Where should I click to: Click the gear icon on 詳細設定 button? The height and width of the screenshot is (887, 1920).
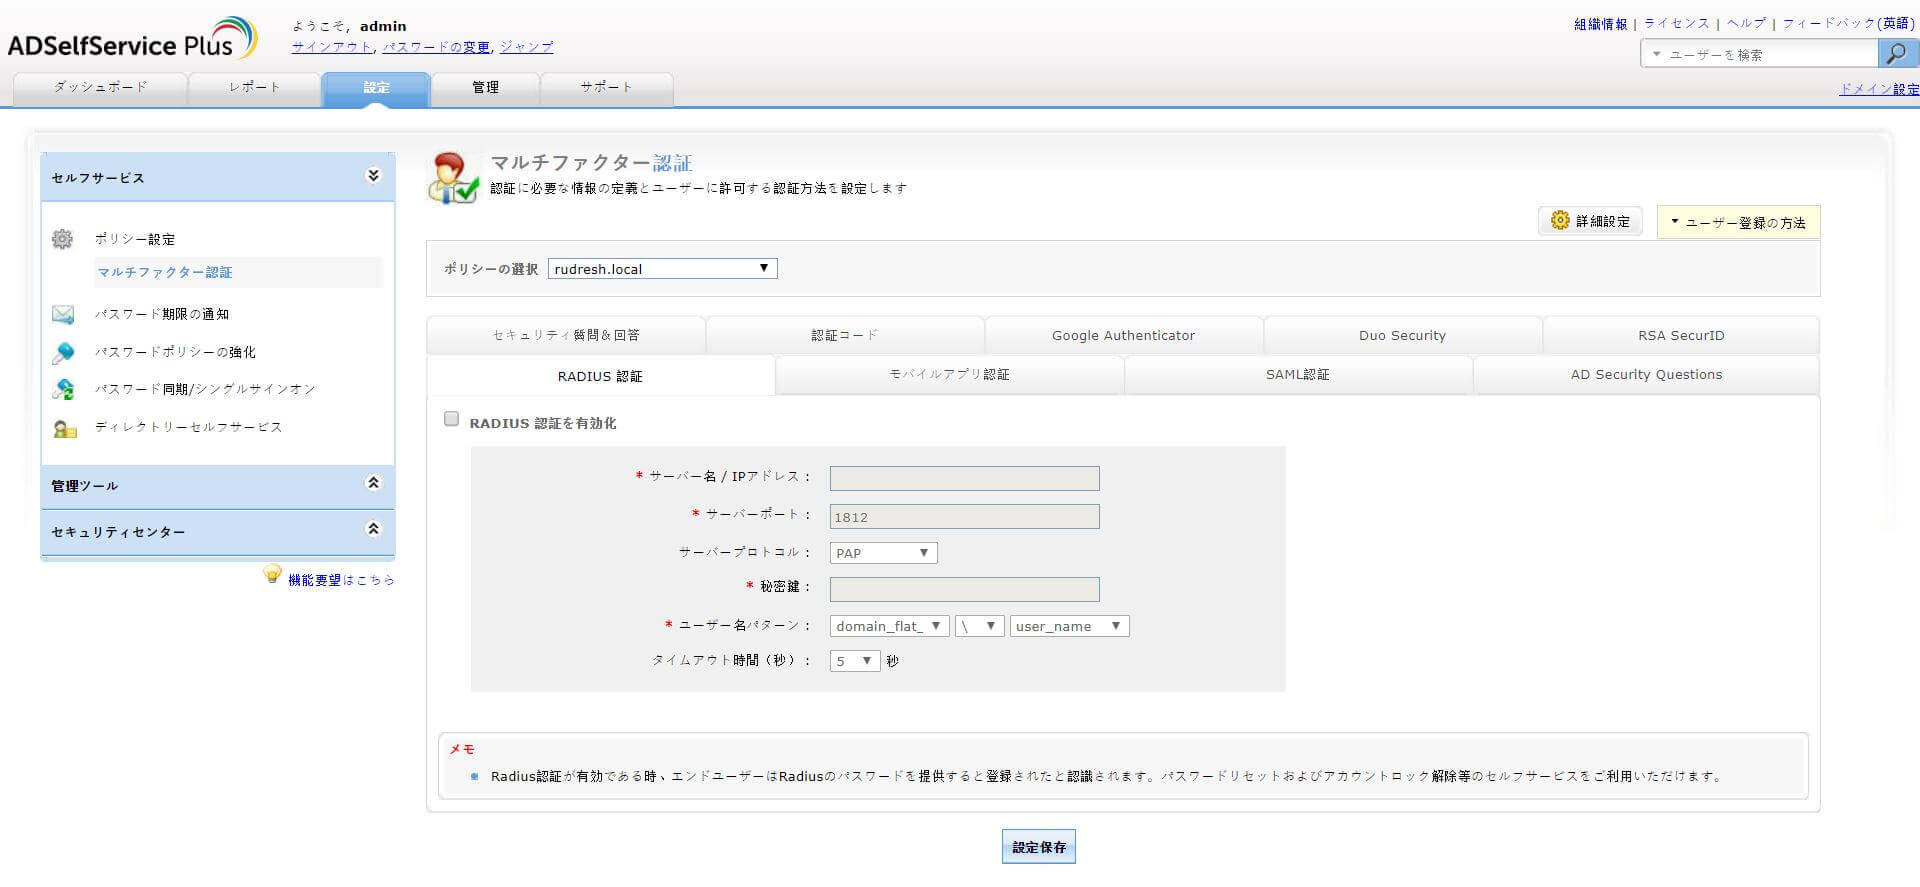tap(1560, 220)
